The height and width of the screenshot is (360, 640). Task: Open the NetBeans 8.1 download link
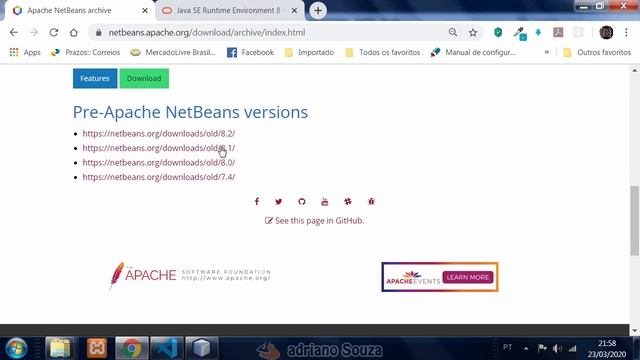(159, 148)
